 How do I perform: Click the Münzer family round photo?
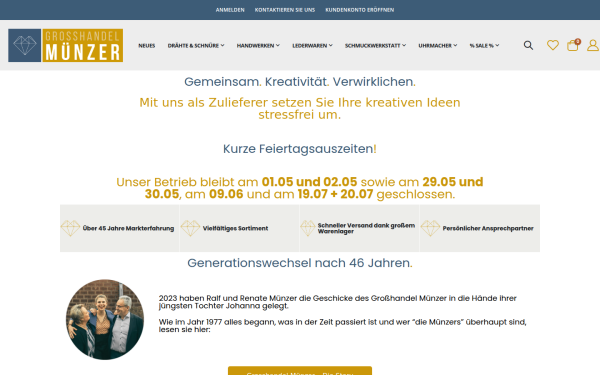pos(105,320)
